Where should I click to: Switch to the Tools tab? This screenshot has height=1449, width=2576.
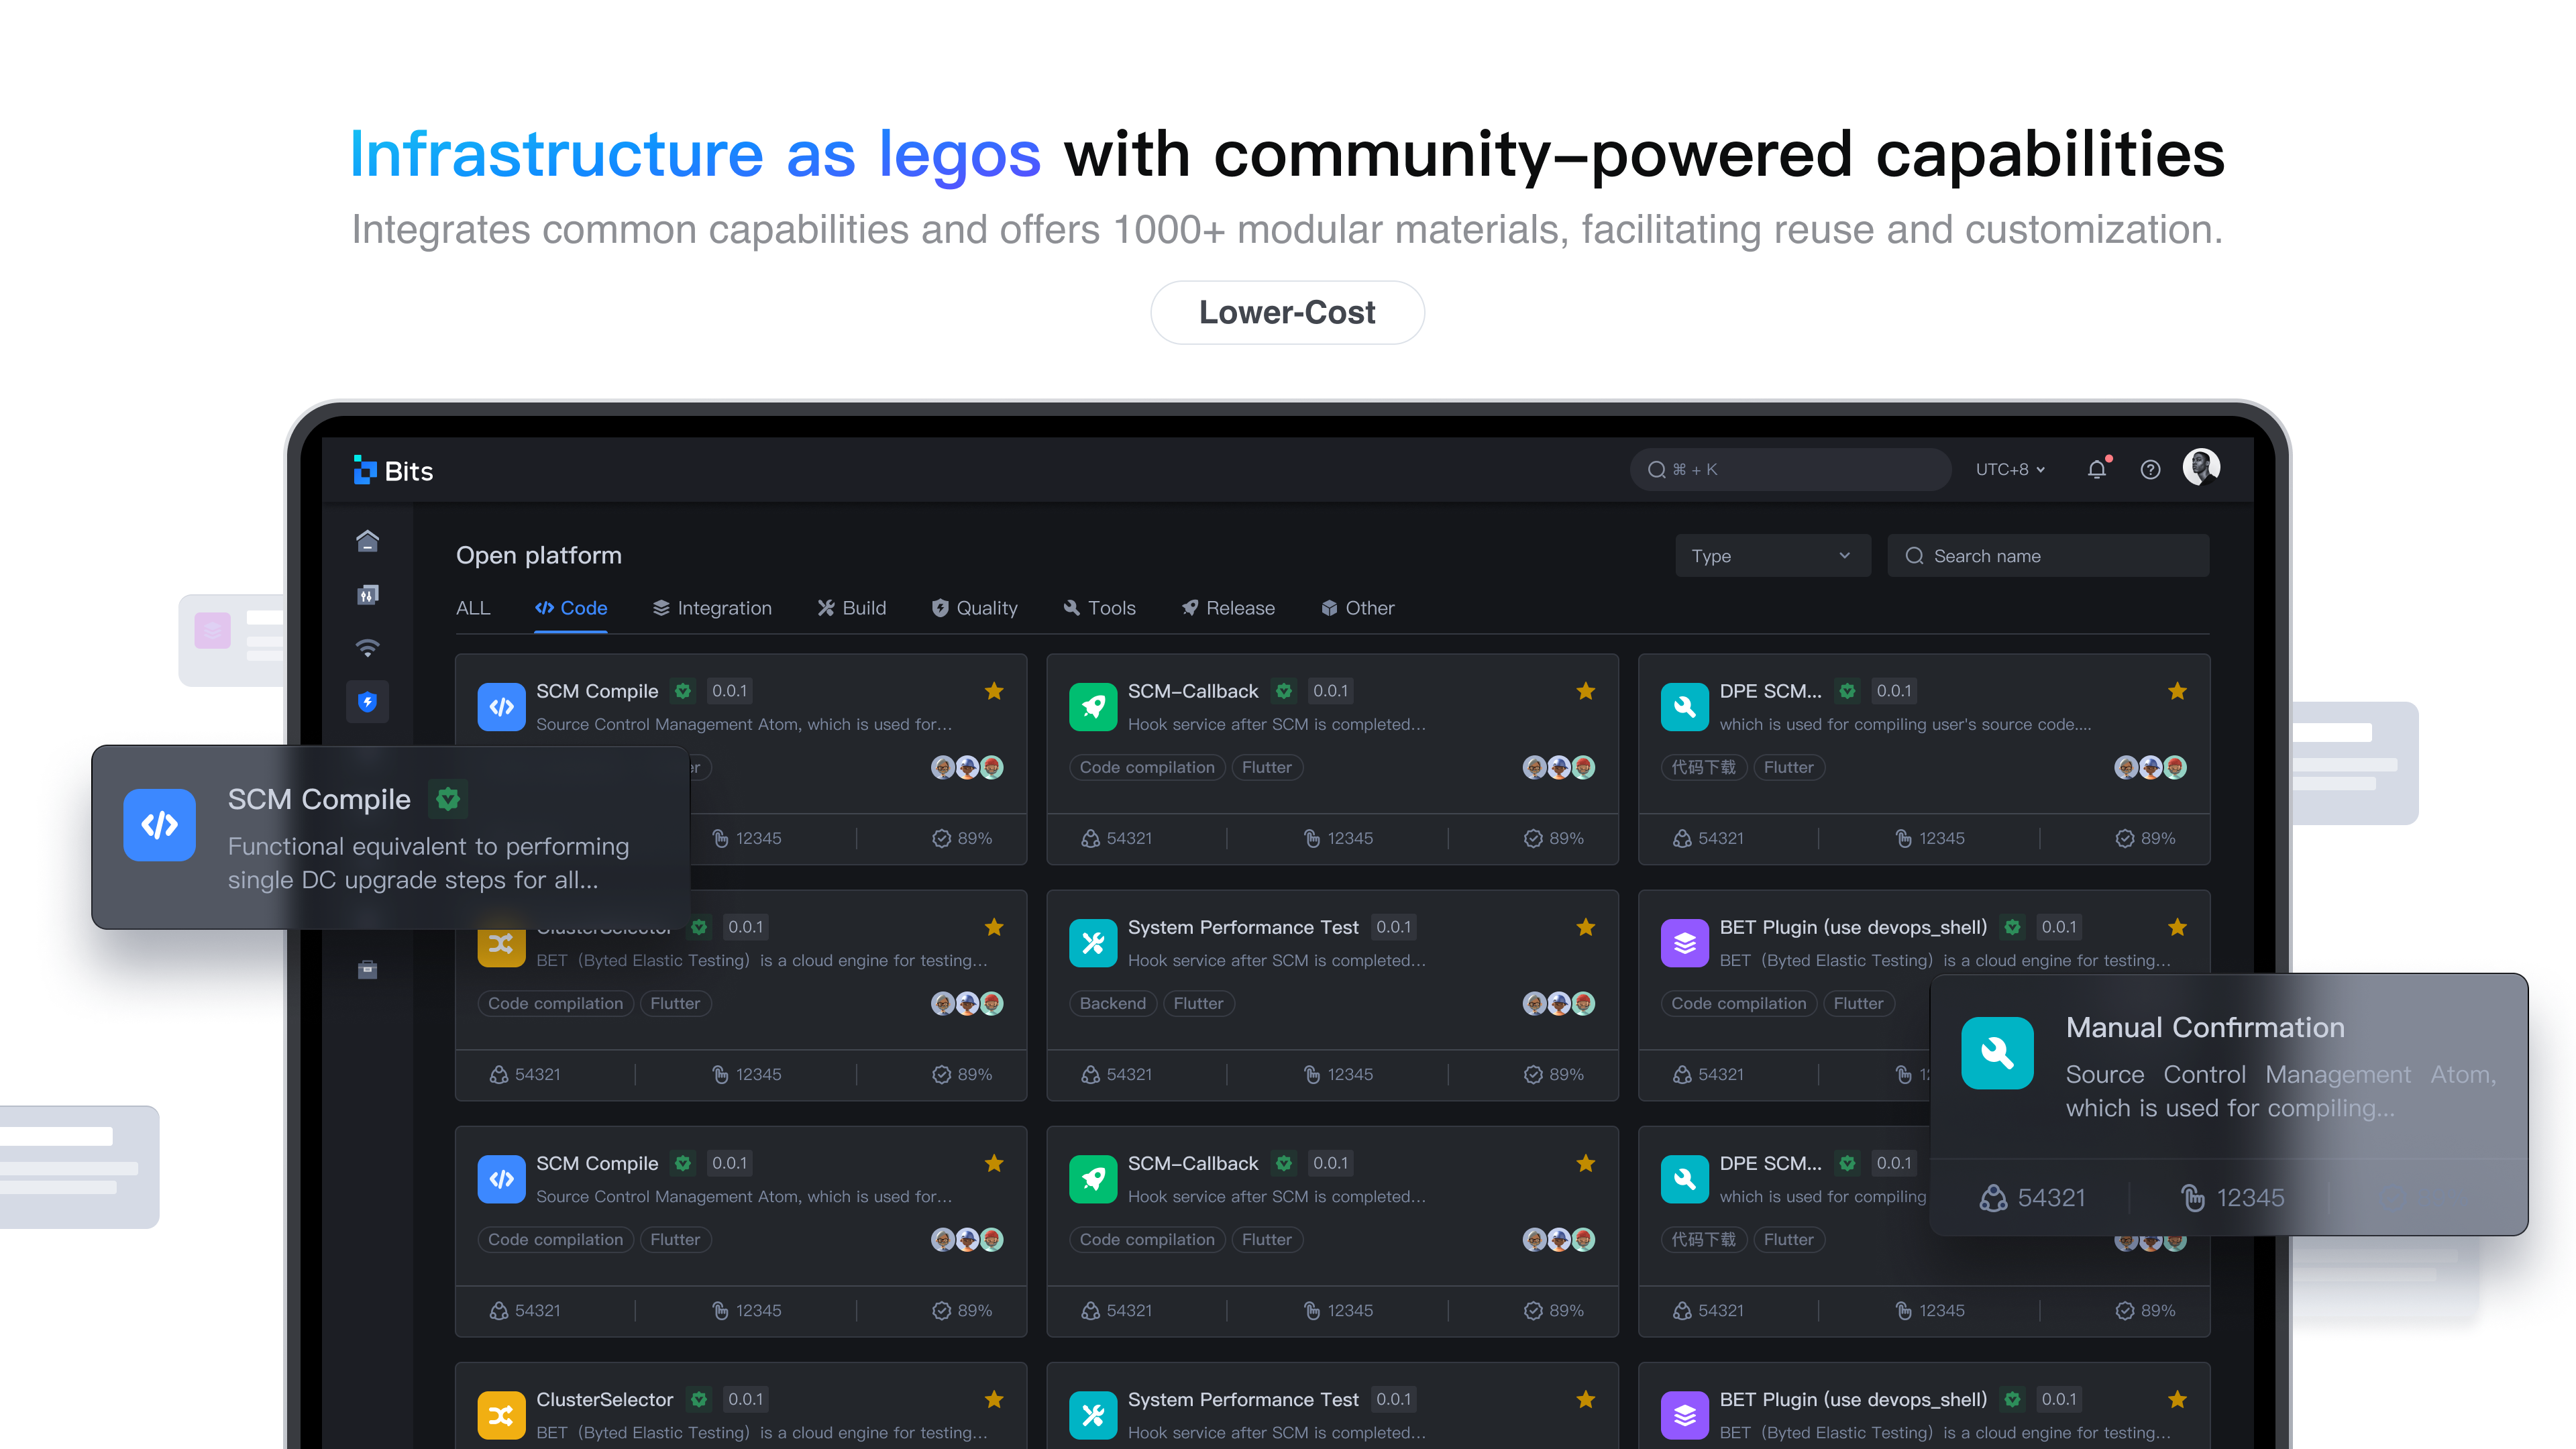coord(1099,608)
